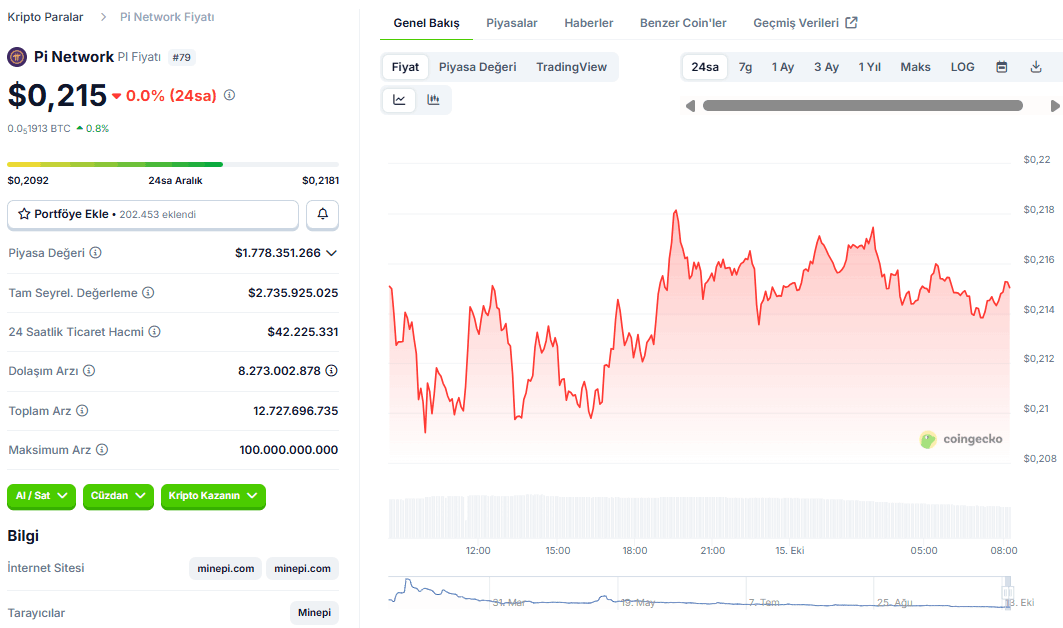The height and width of the screenshot is (628, 1063).
Task: Switch to the Piyasalar tab
Action: (x=512, y=23)
